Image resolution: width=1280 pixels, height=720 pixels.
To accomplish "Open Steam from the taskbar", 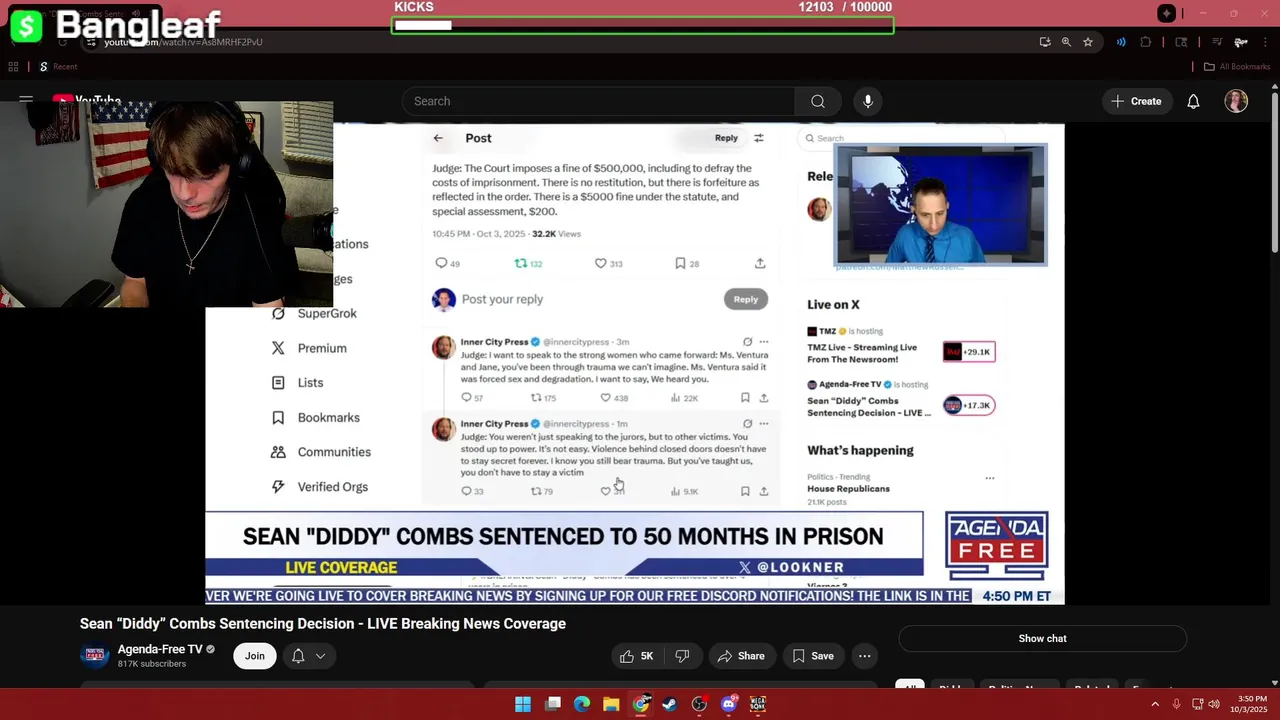I will tap(670, 705).
